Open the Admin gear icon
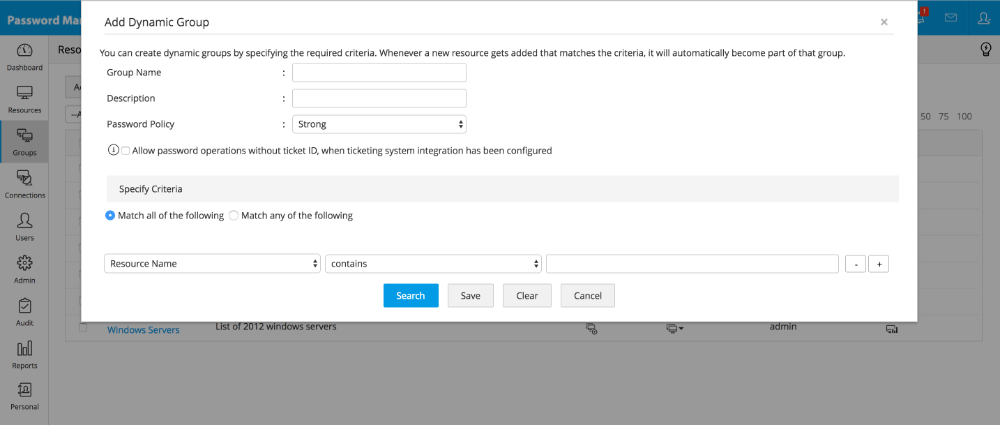Viewport: 1000px width, 425px height. click(24, 269)
